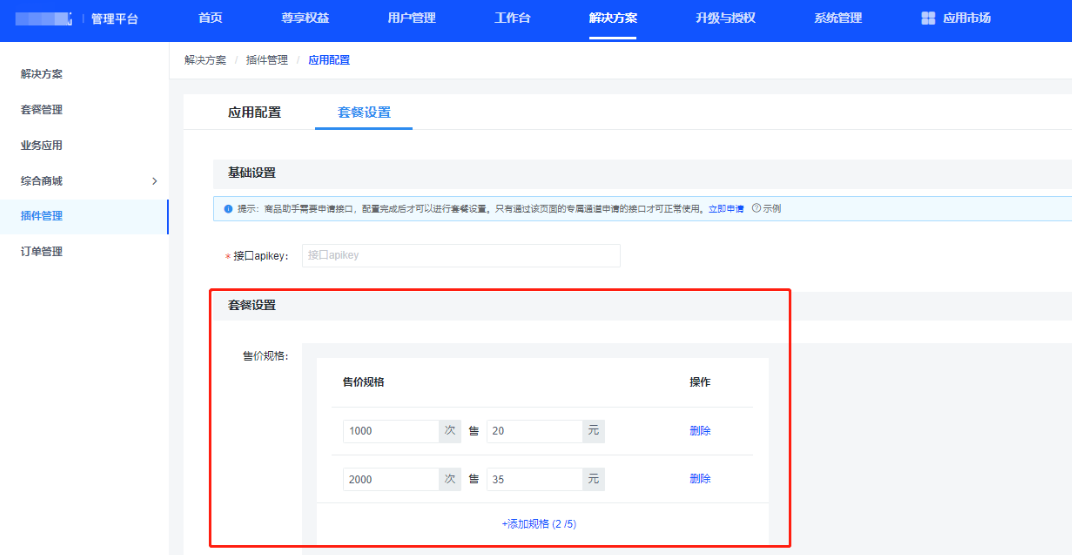Click the count field showing 2000
Viewport: 1072px width, 555px height.
click(x=390, y=479)
